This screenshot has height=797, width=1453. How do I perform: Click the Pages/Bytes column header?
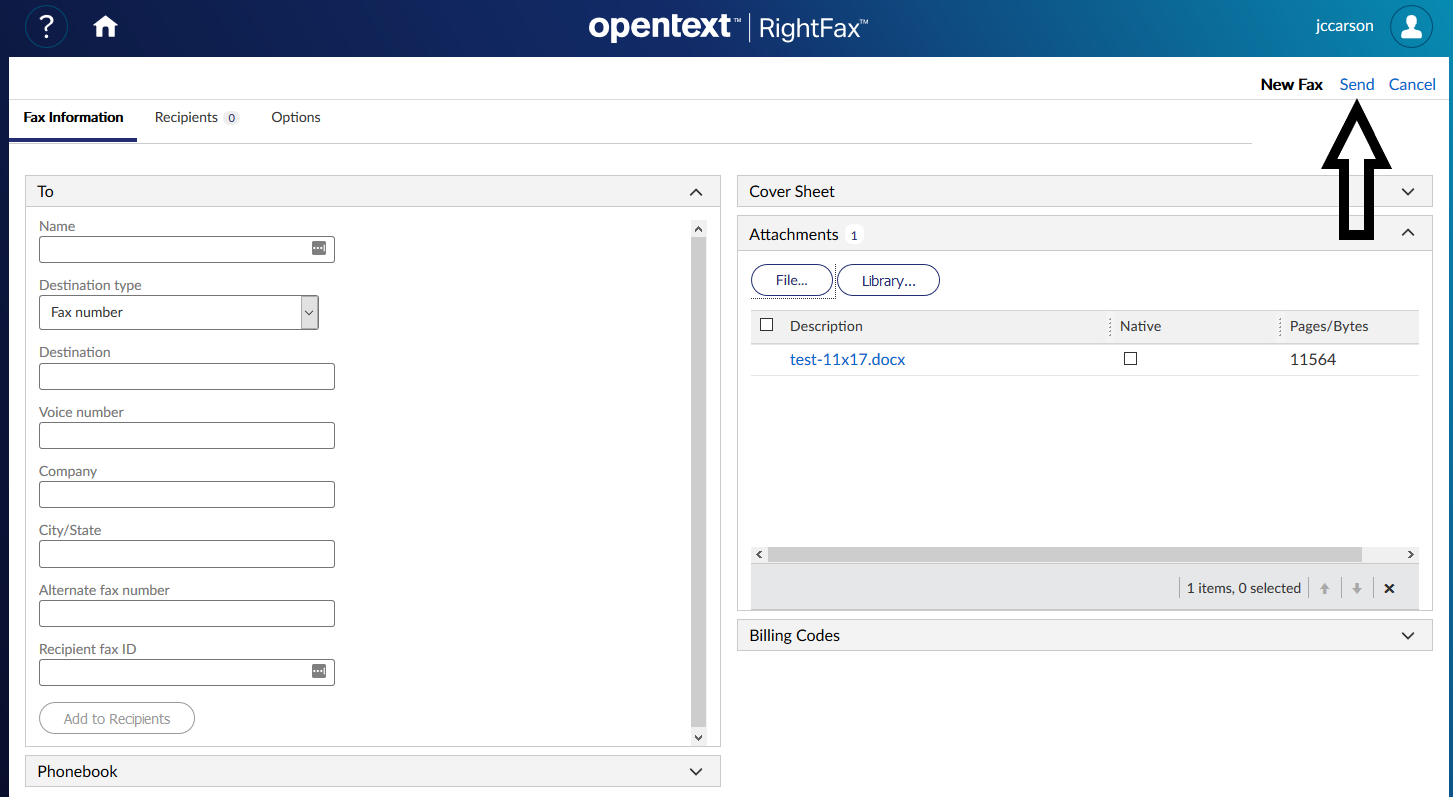tap(1329, 326)
